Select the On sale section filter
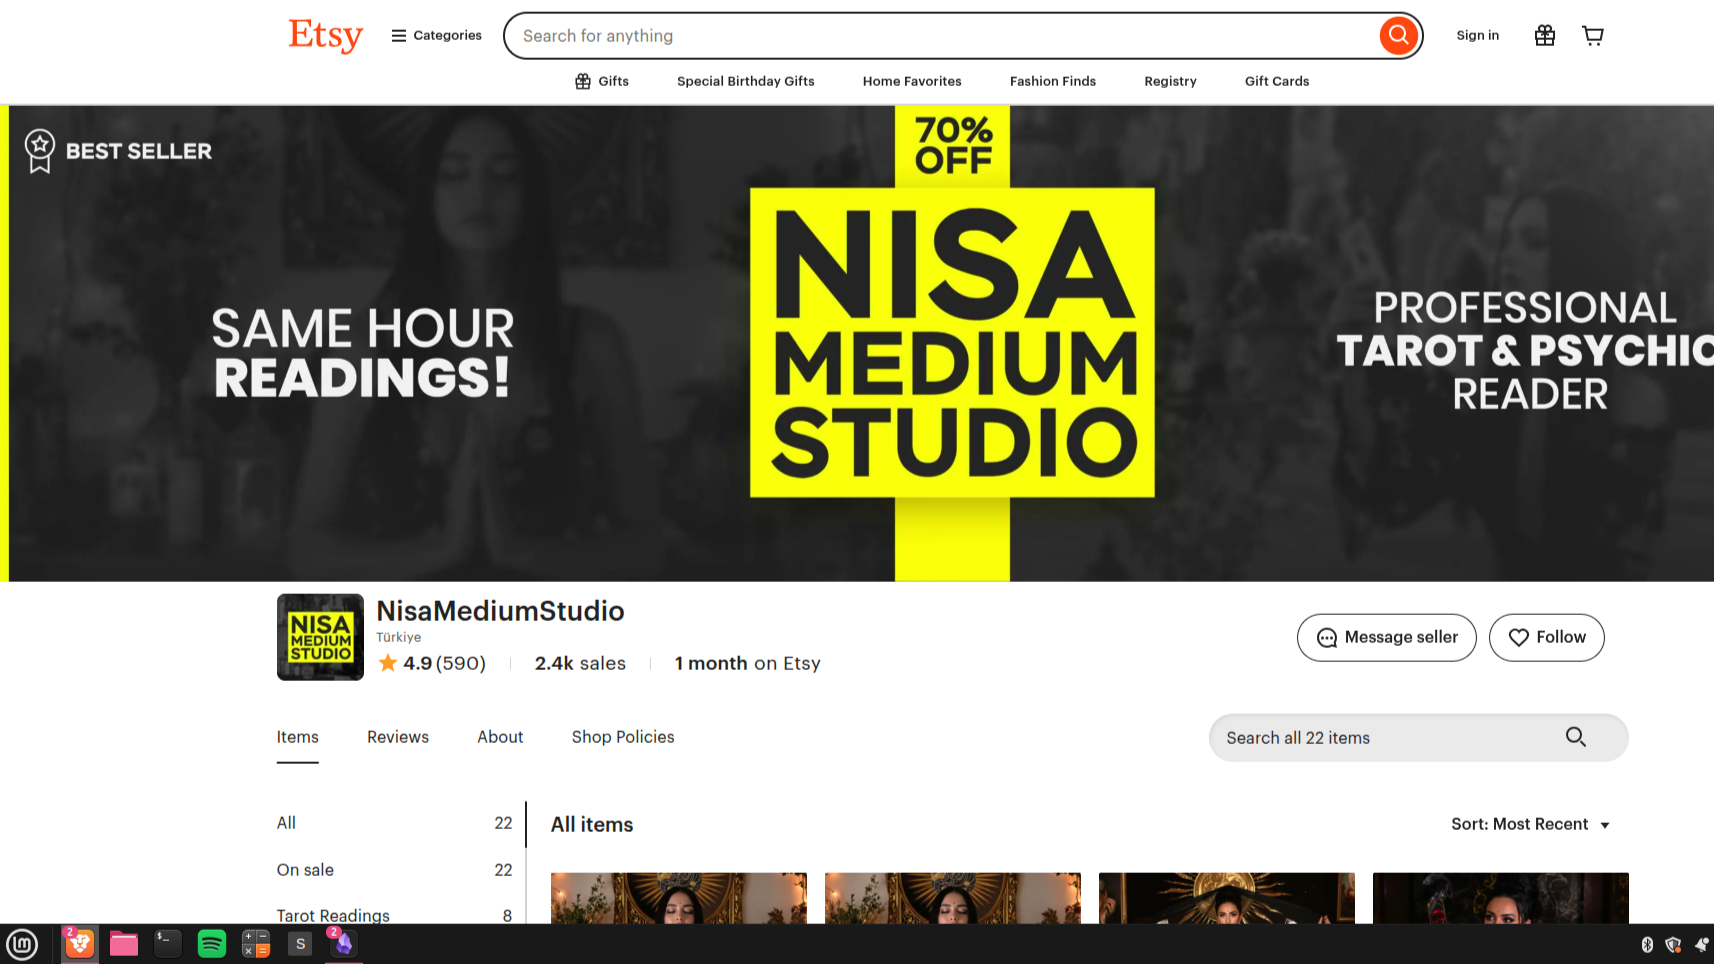The image size is (1714, 964). coord(394,870)
